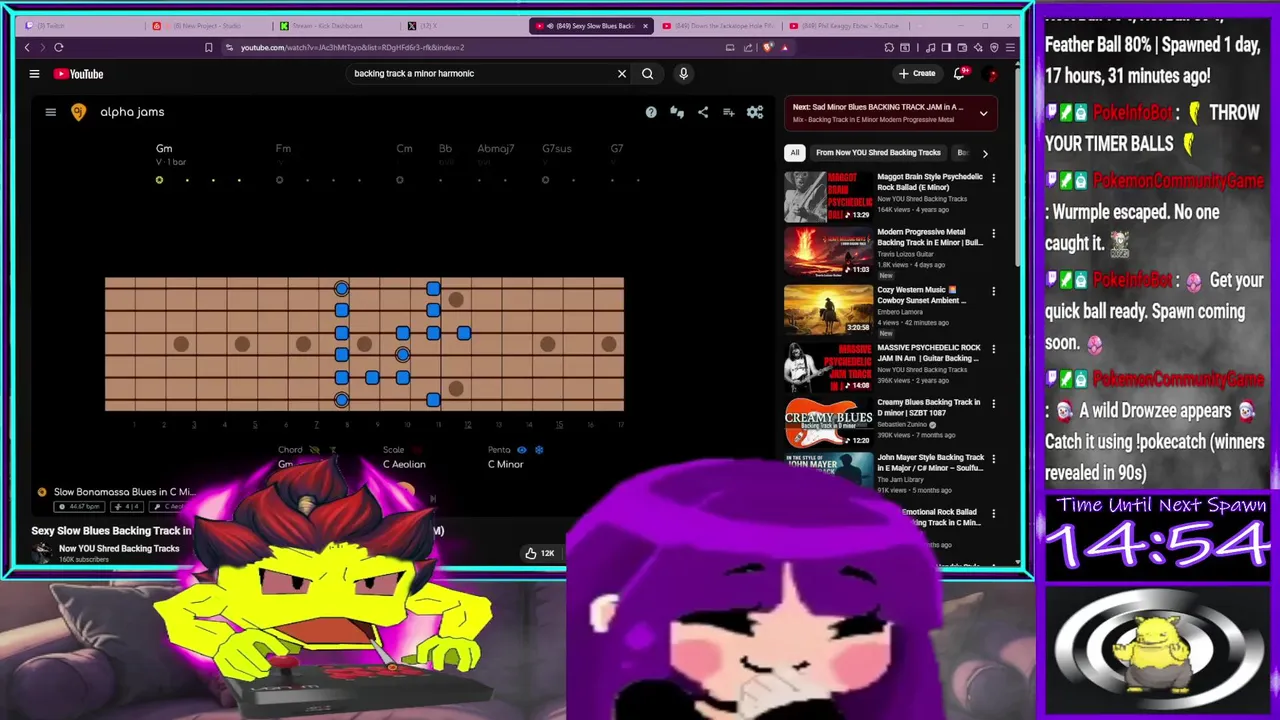Click the G7 chord in progression

pyautogui.click(x=617, y=149)
